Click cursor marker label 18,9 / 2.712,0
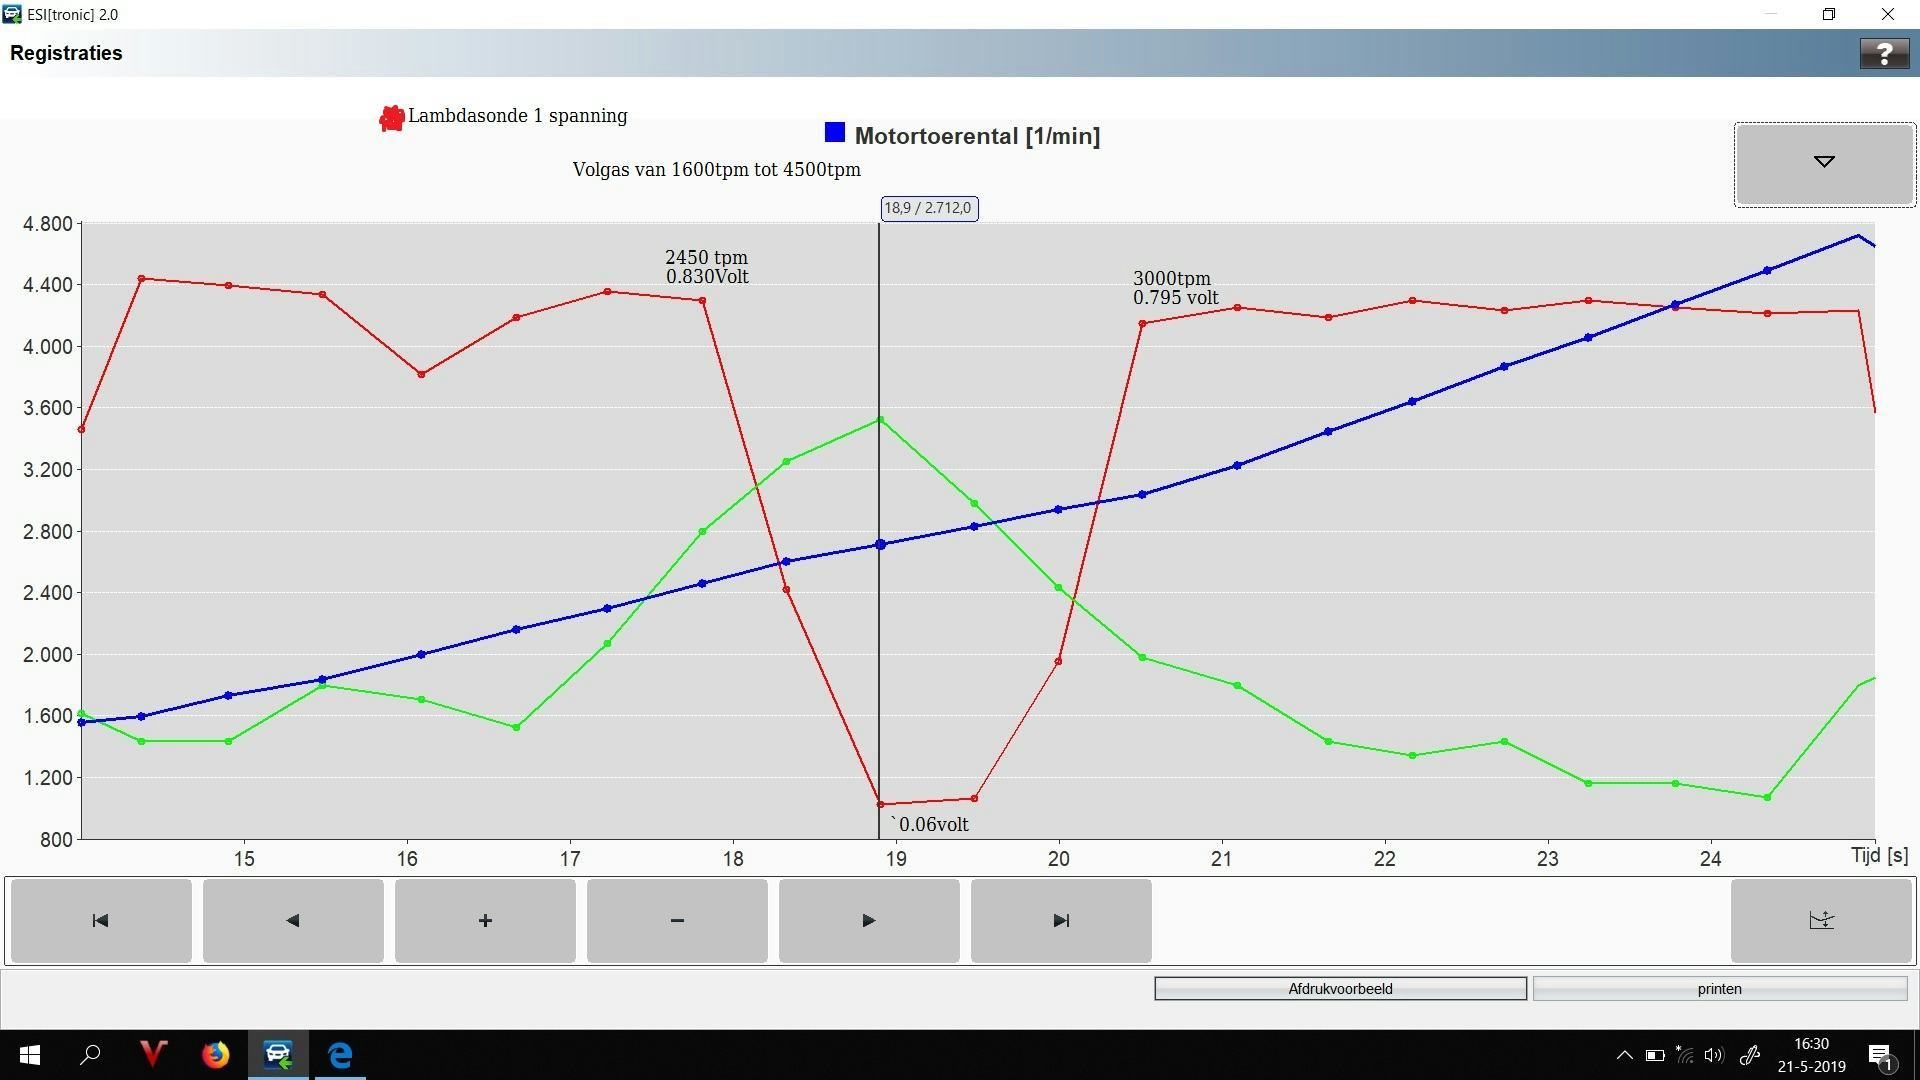This screenshot has height=1080, width=1920. (929, 208)
